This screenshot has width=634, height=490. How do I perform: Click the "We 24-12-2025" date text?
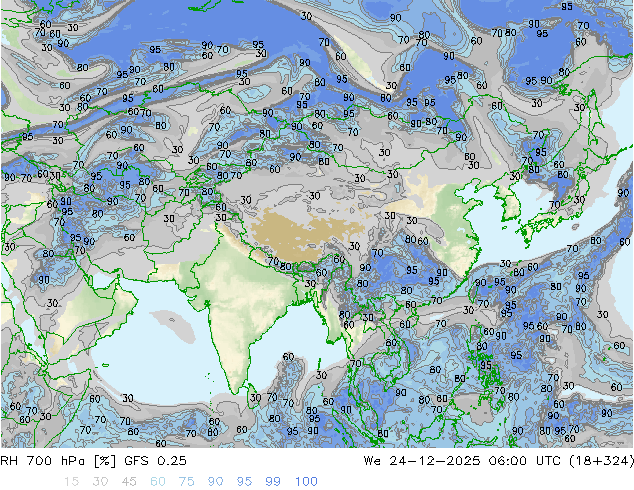422,461
